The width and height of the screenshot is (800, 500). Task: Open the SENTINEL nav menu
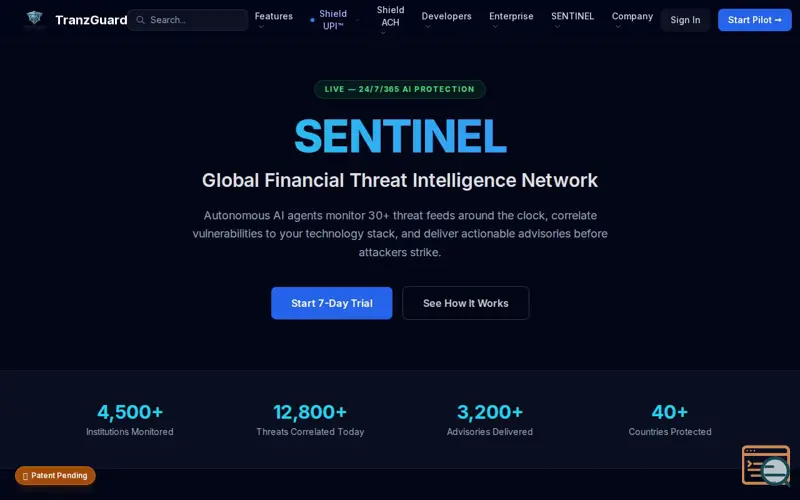(572, 17)
